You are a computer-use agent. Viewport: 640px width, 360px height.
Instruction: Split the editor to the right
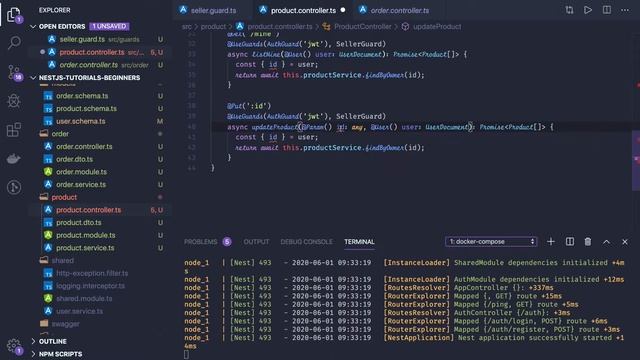click(x=607, y=10)
